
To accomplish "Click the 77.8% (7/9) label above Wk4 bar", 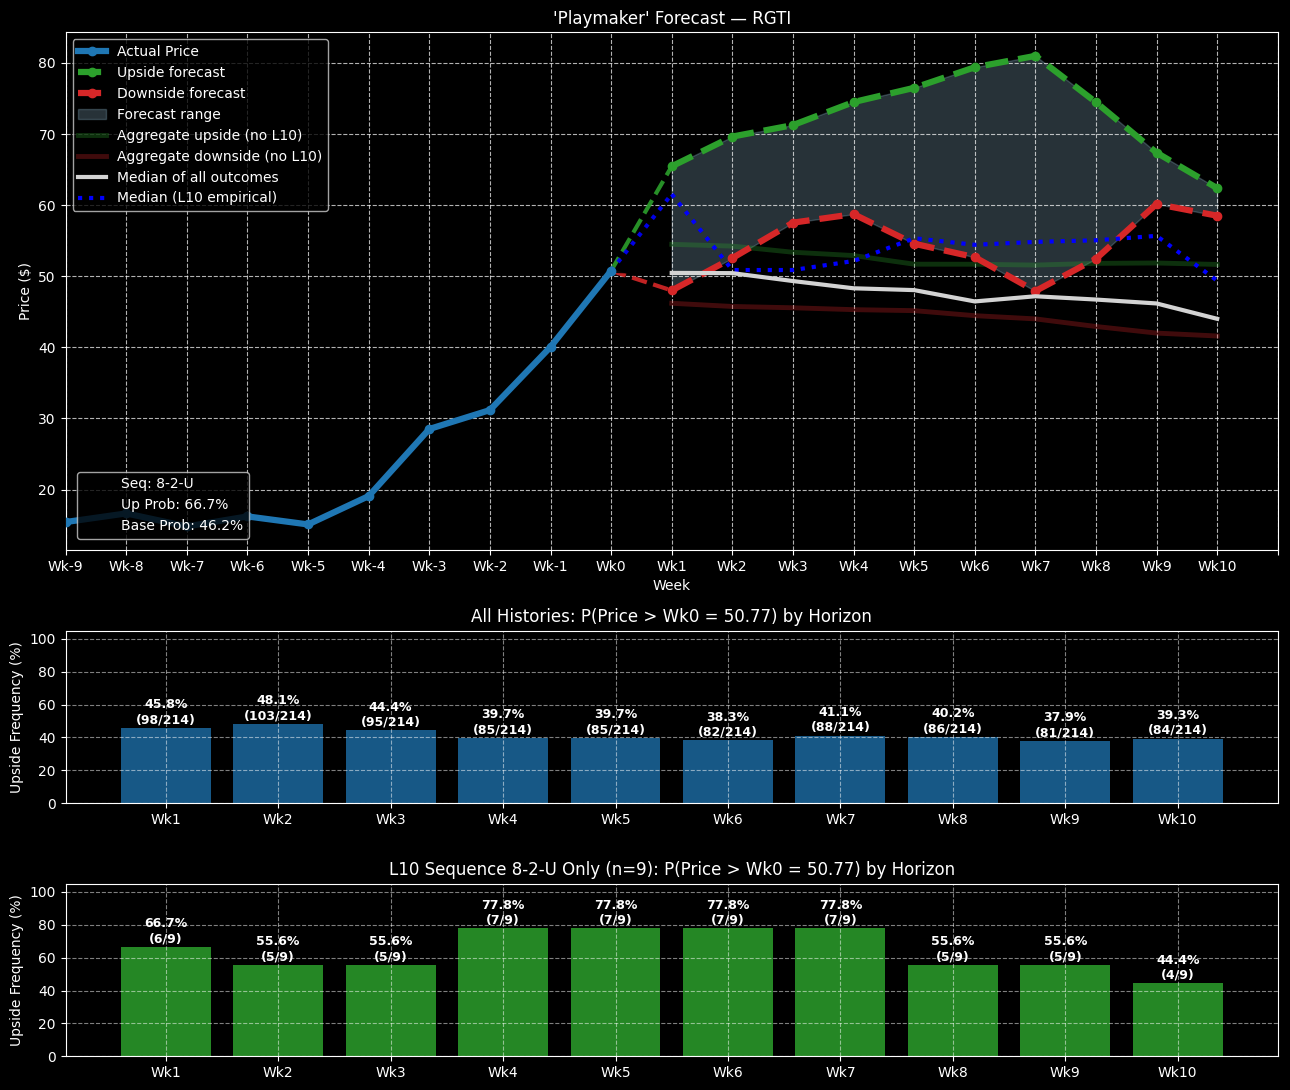I will pos(503,912).
